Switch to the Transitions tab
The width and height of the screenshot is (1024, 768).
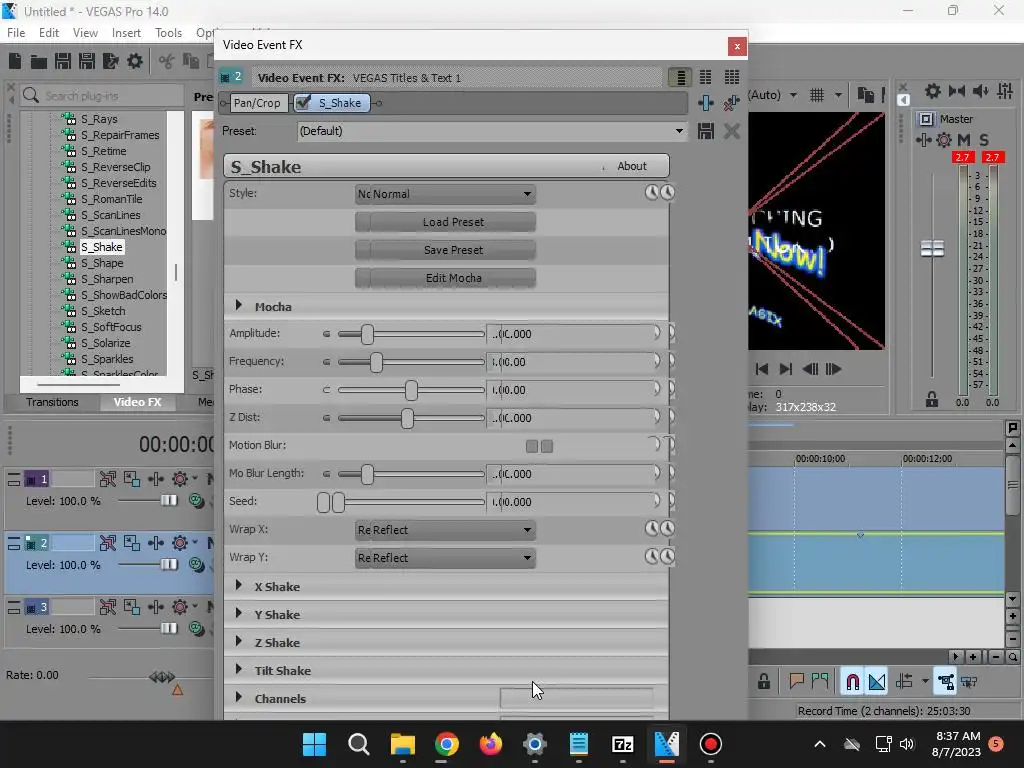[52, 402]
